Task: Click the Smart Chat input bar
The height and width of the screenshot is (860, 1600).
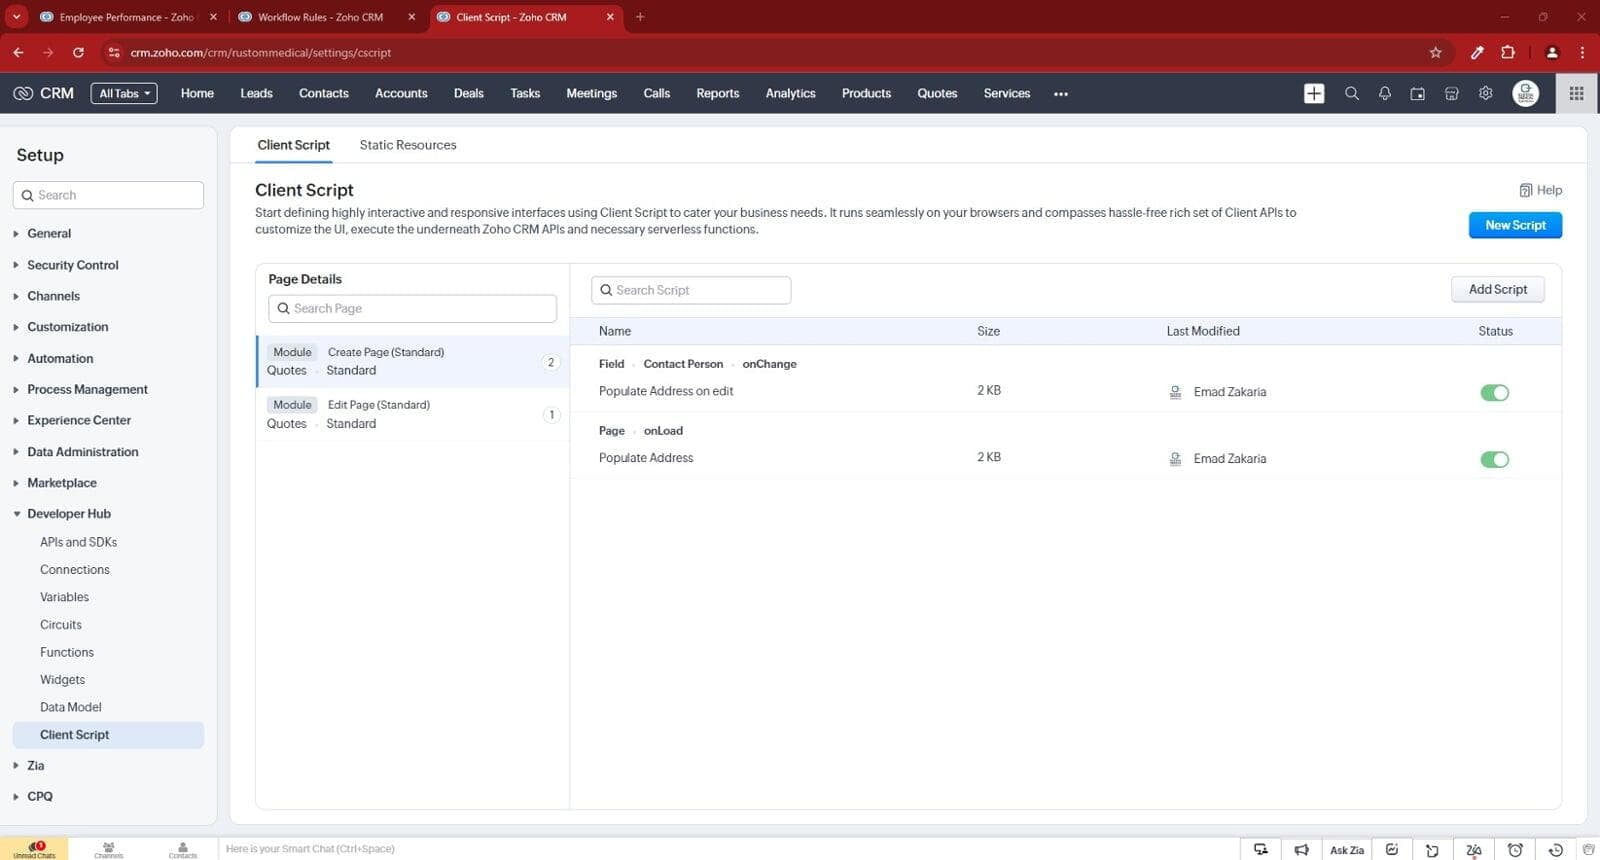Action: click(x=728, y=849)
